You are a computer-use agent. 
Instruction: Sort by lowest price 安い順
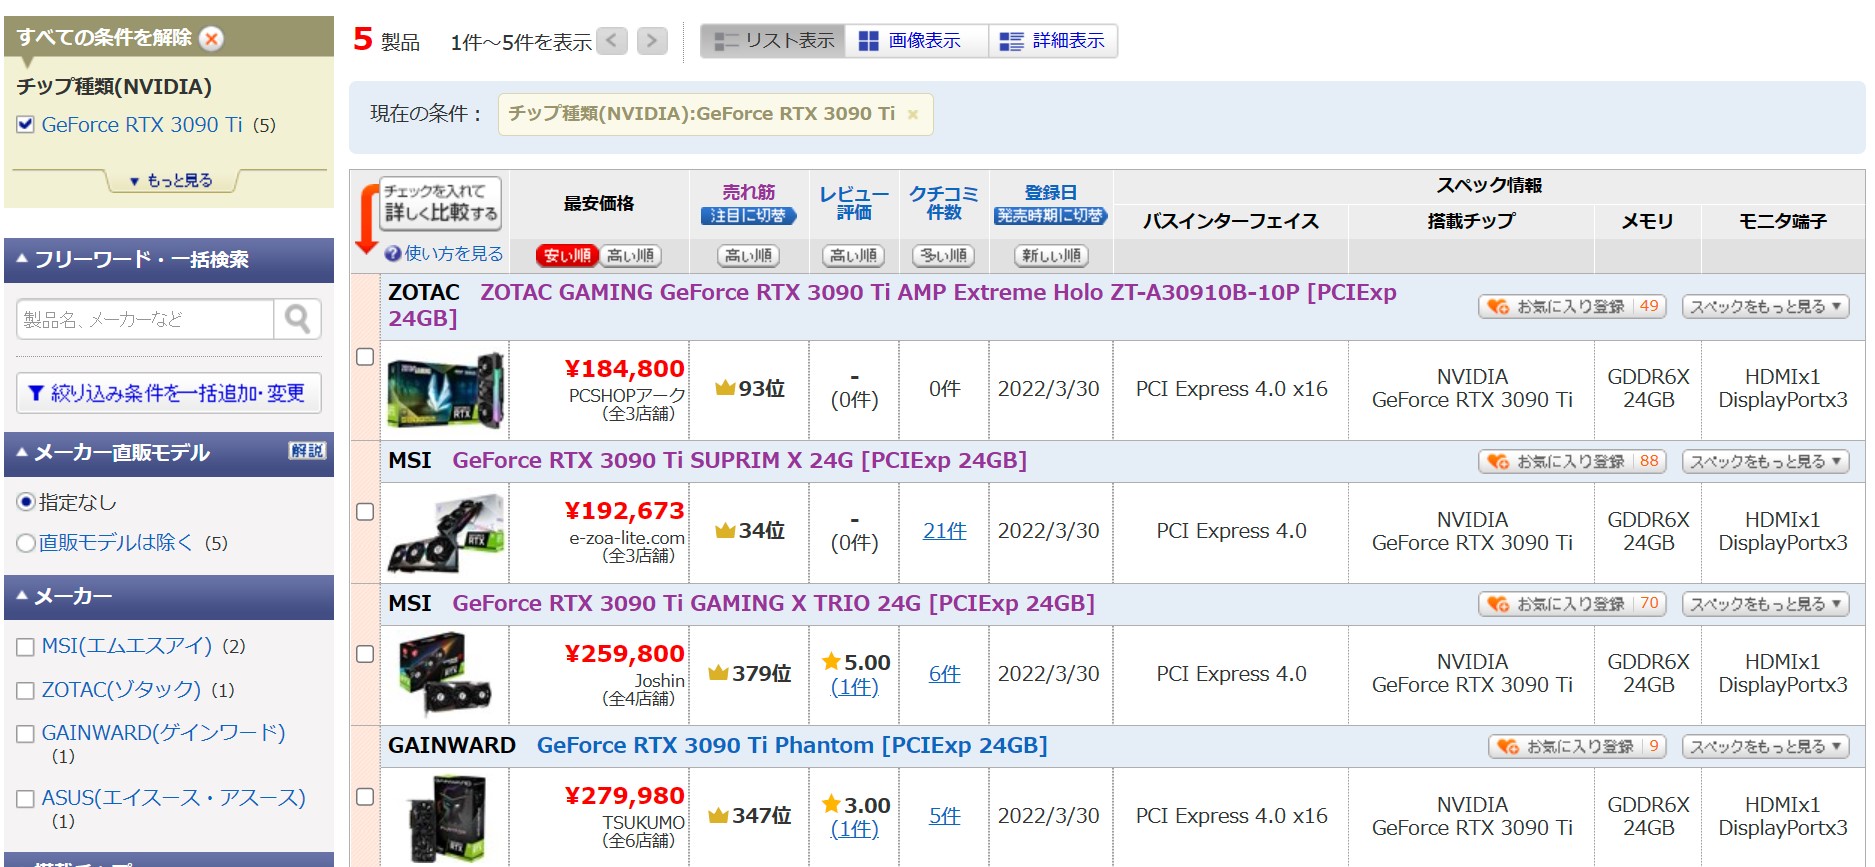coord(567,256)
